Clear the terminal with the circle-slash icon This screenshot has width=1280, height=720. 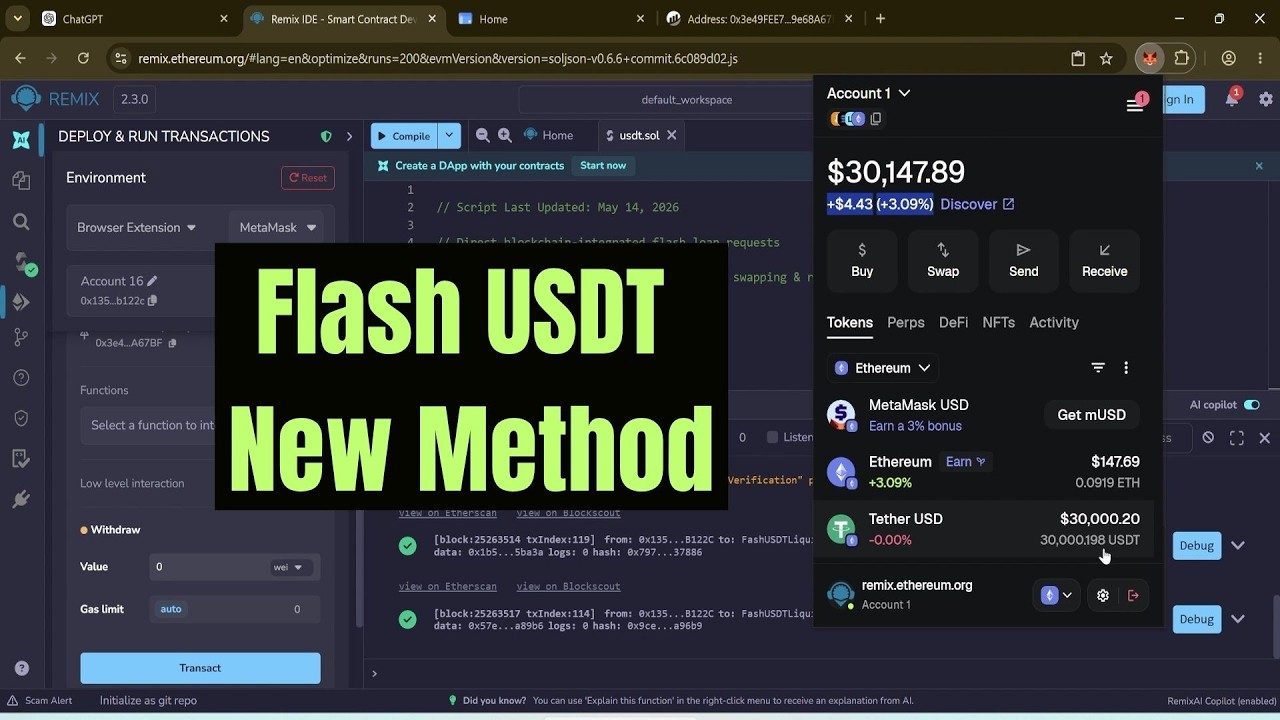tap(1208, 438)
